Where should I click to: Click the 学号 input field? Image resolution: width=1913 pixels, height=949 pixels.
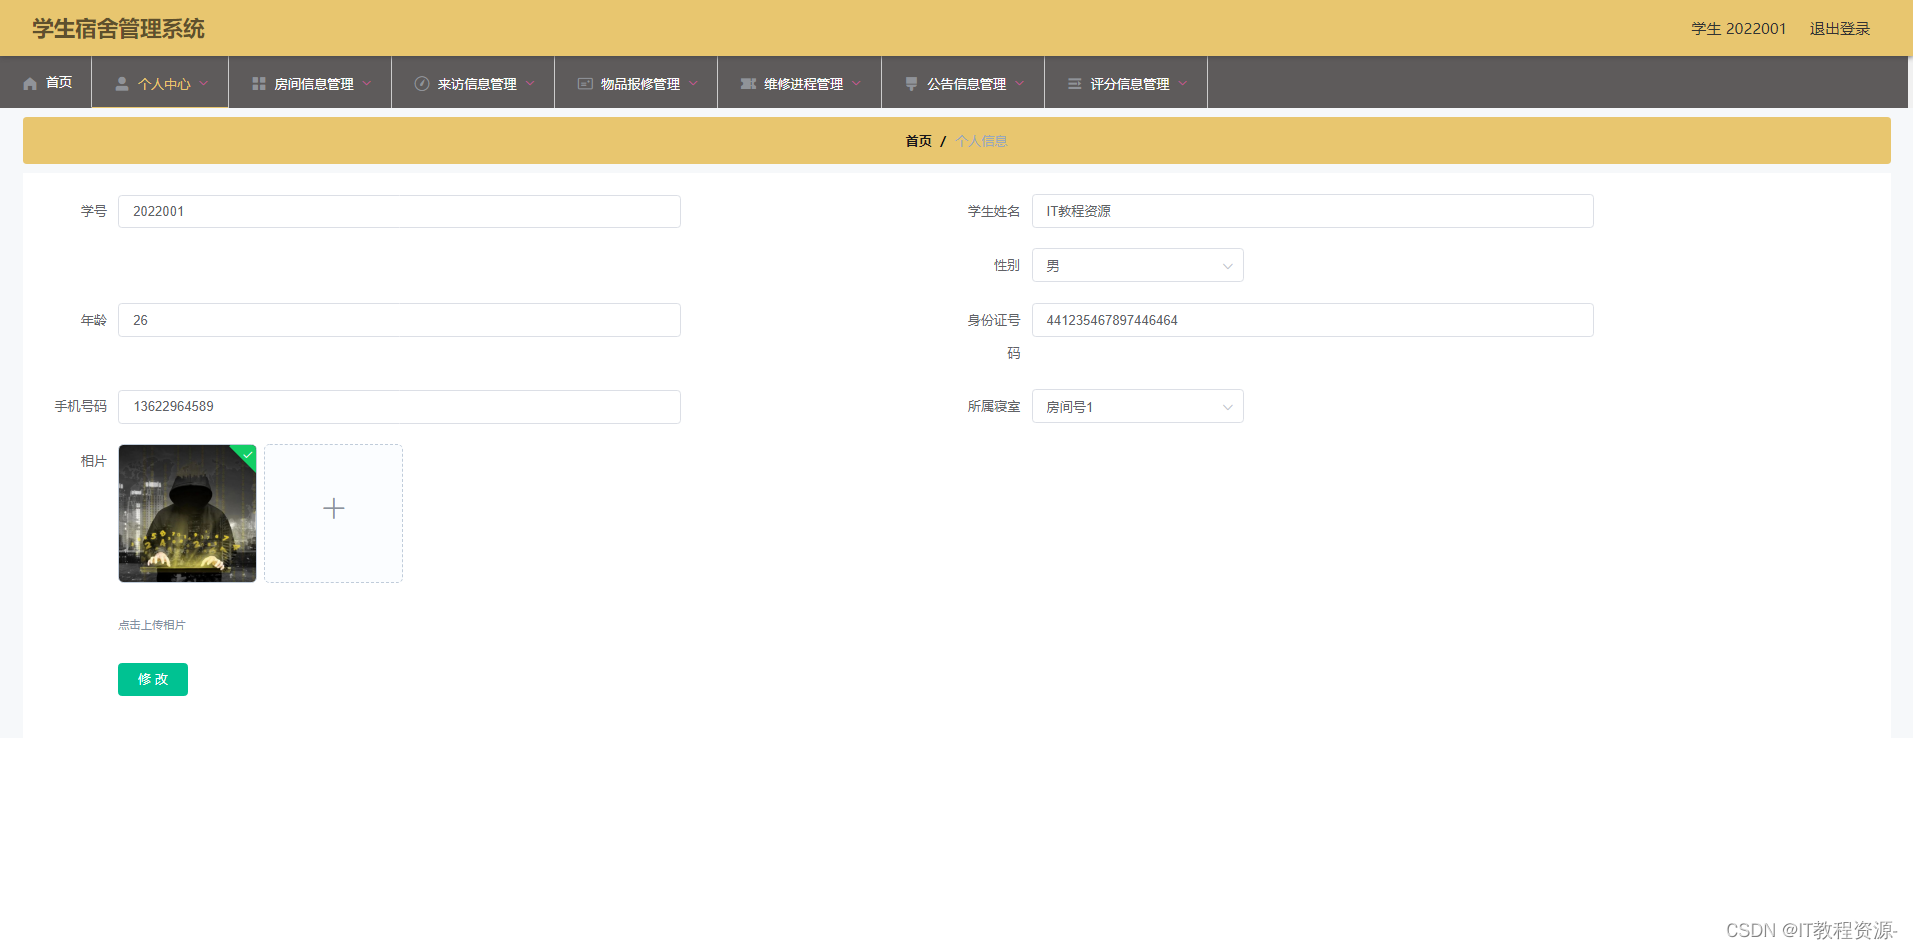399,211
